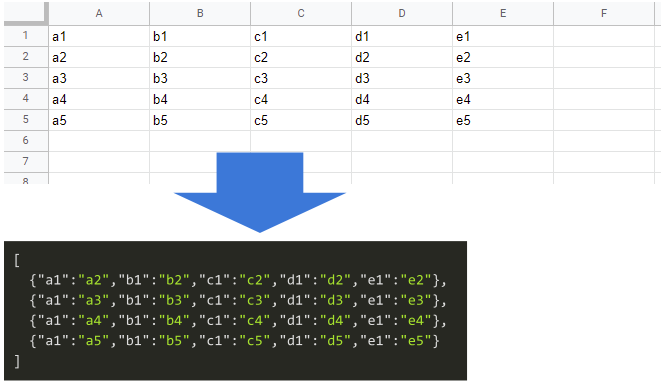The width and height of the screenshot is (664, 382).
Task: Select column C header
Action: coord(301,14)
